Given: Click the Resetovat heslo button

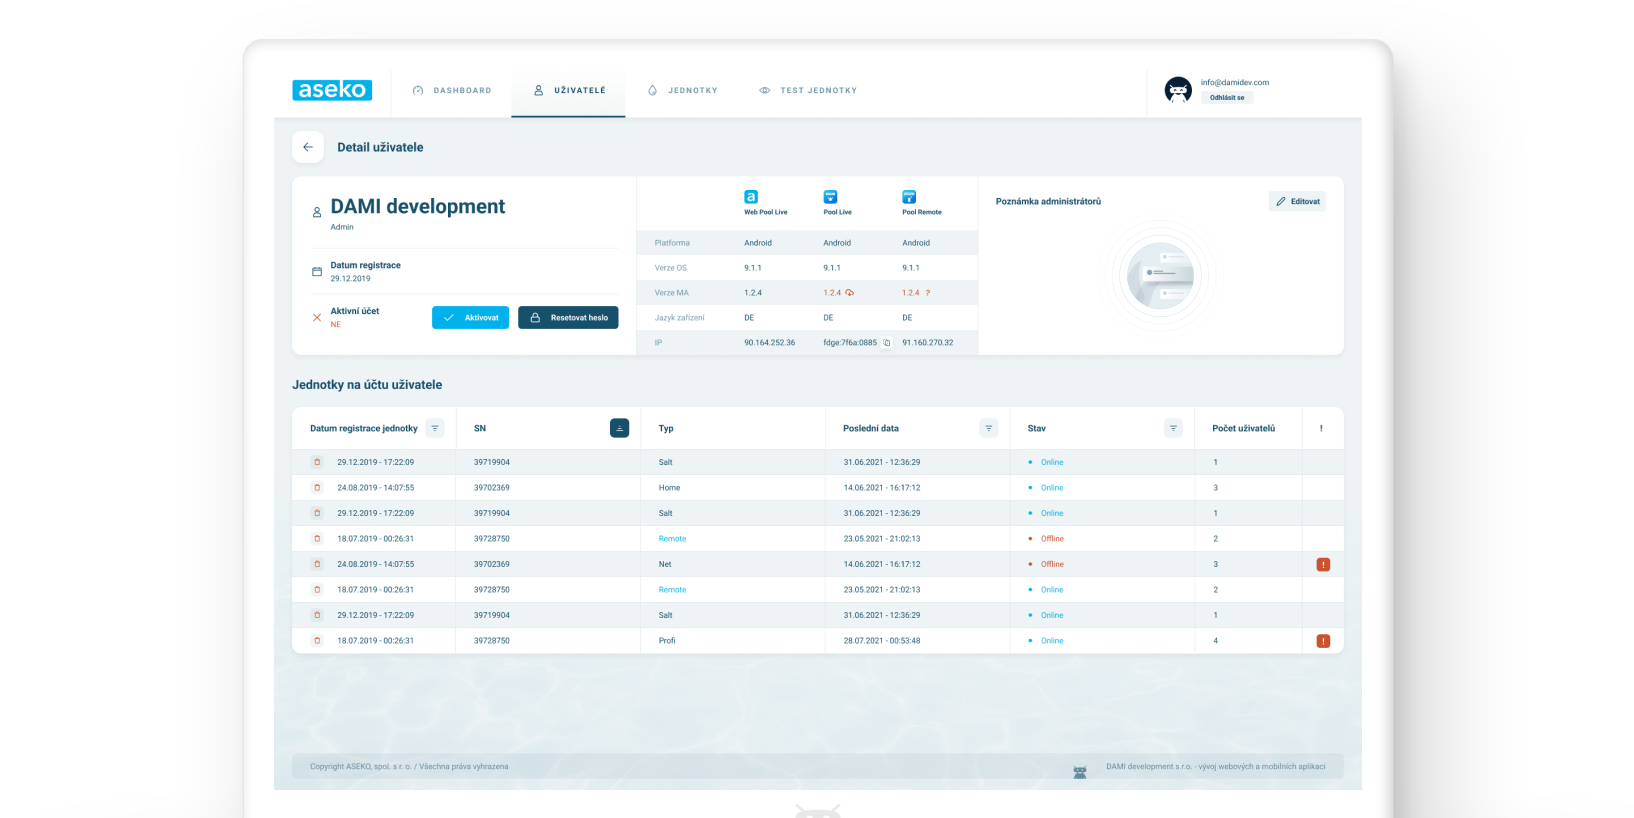Looking at the screenshot, I should click(568, 318).
